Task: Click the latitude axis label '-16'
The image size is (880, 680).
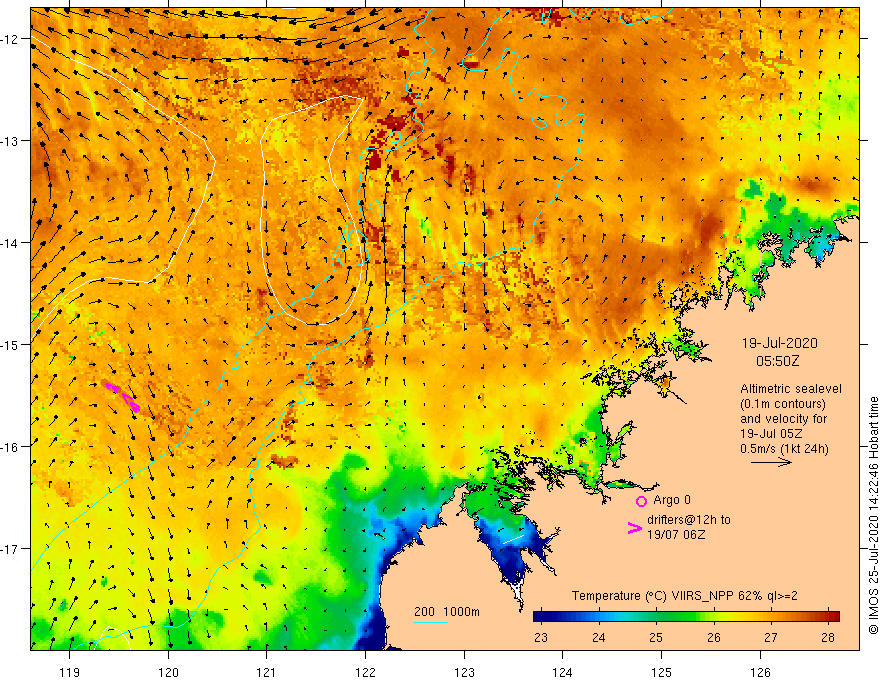Action: tap(11, 447)
